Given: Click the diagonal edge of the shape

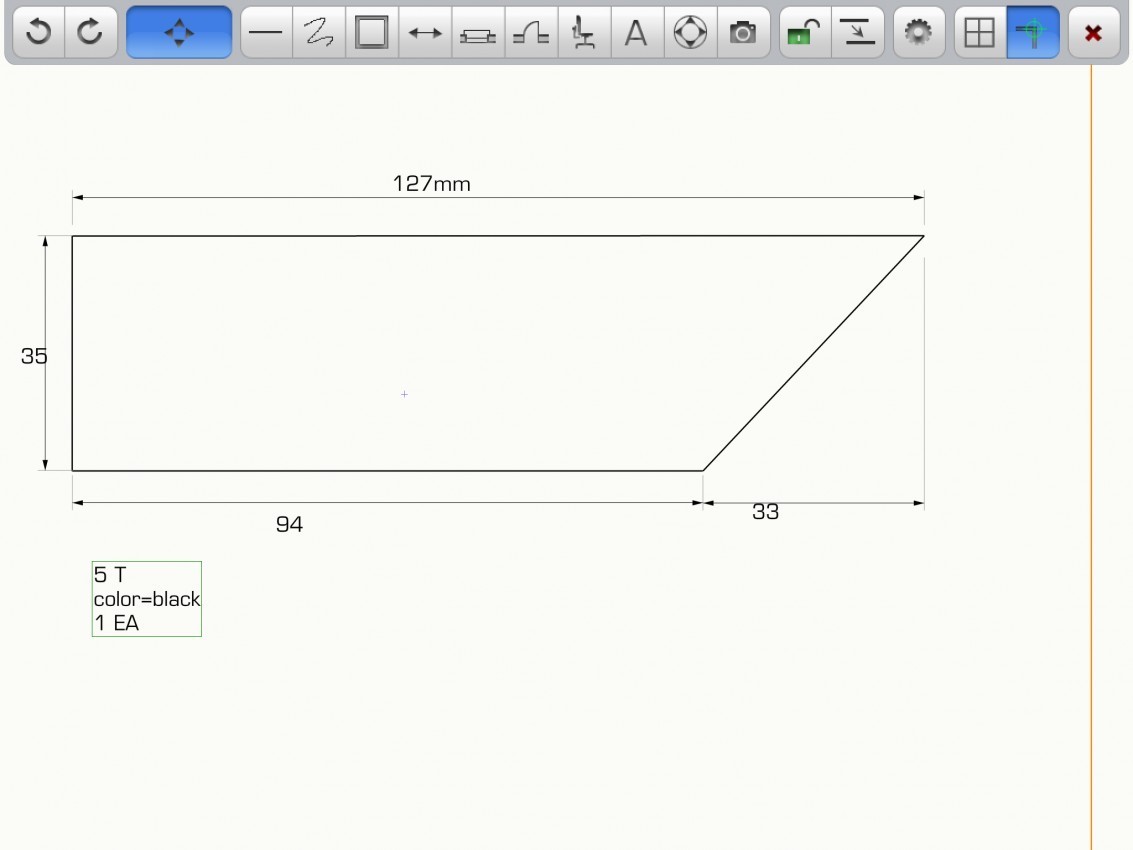Looking at the screenshot, I should pos(814,353).
